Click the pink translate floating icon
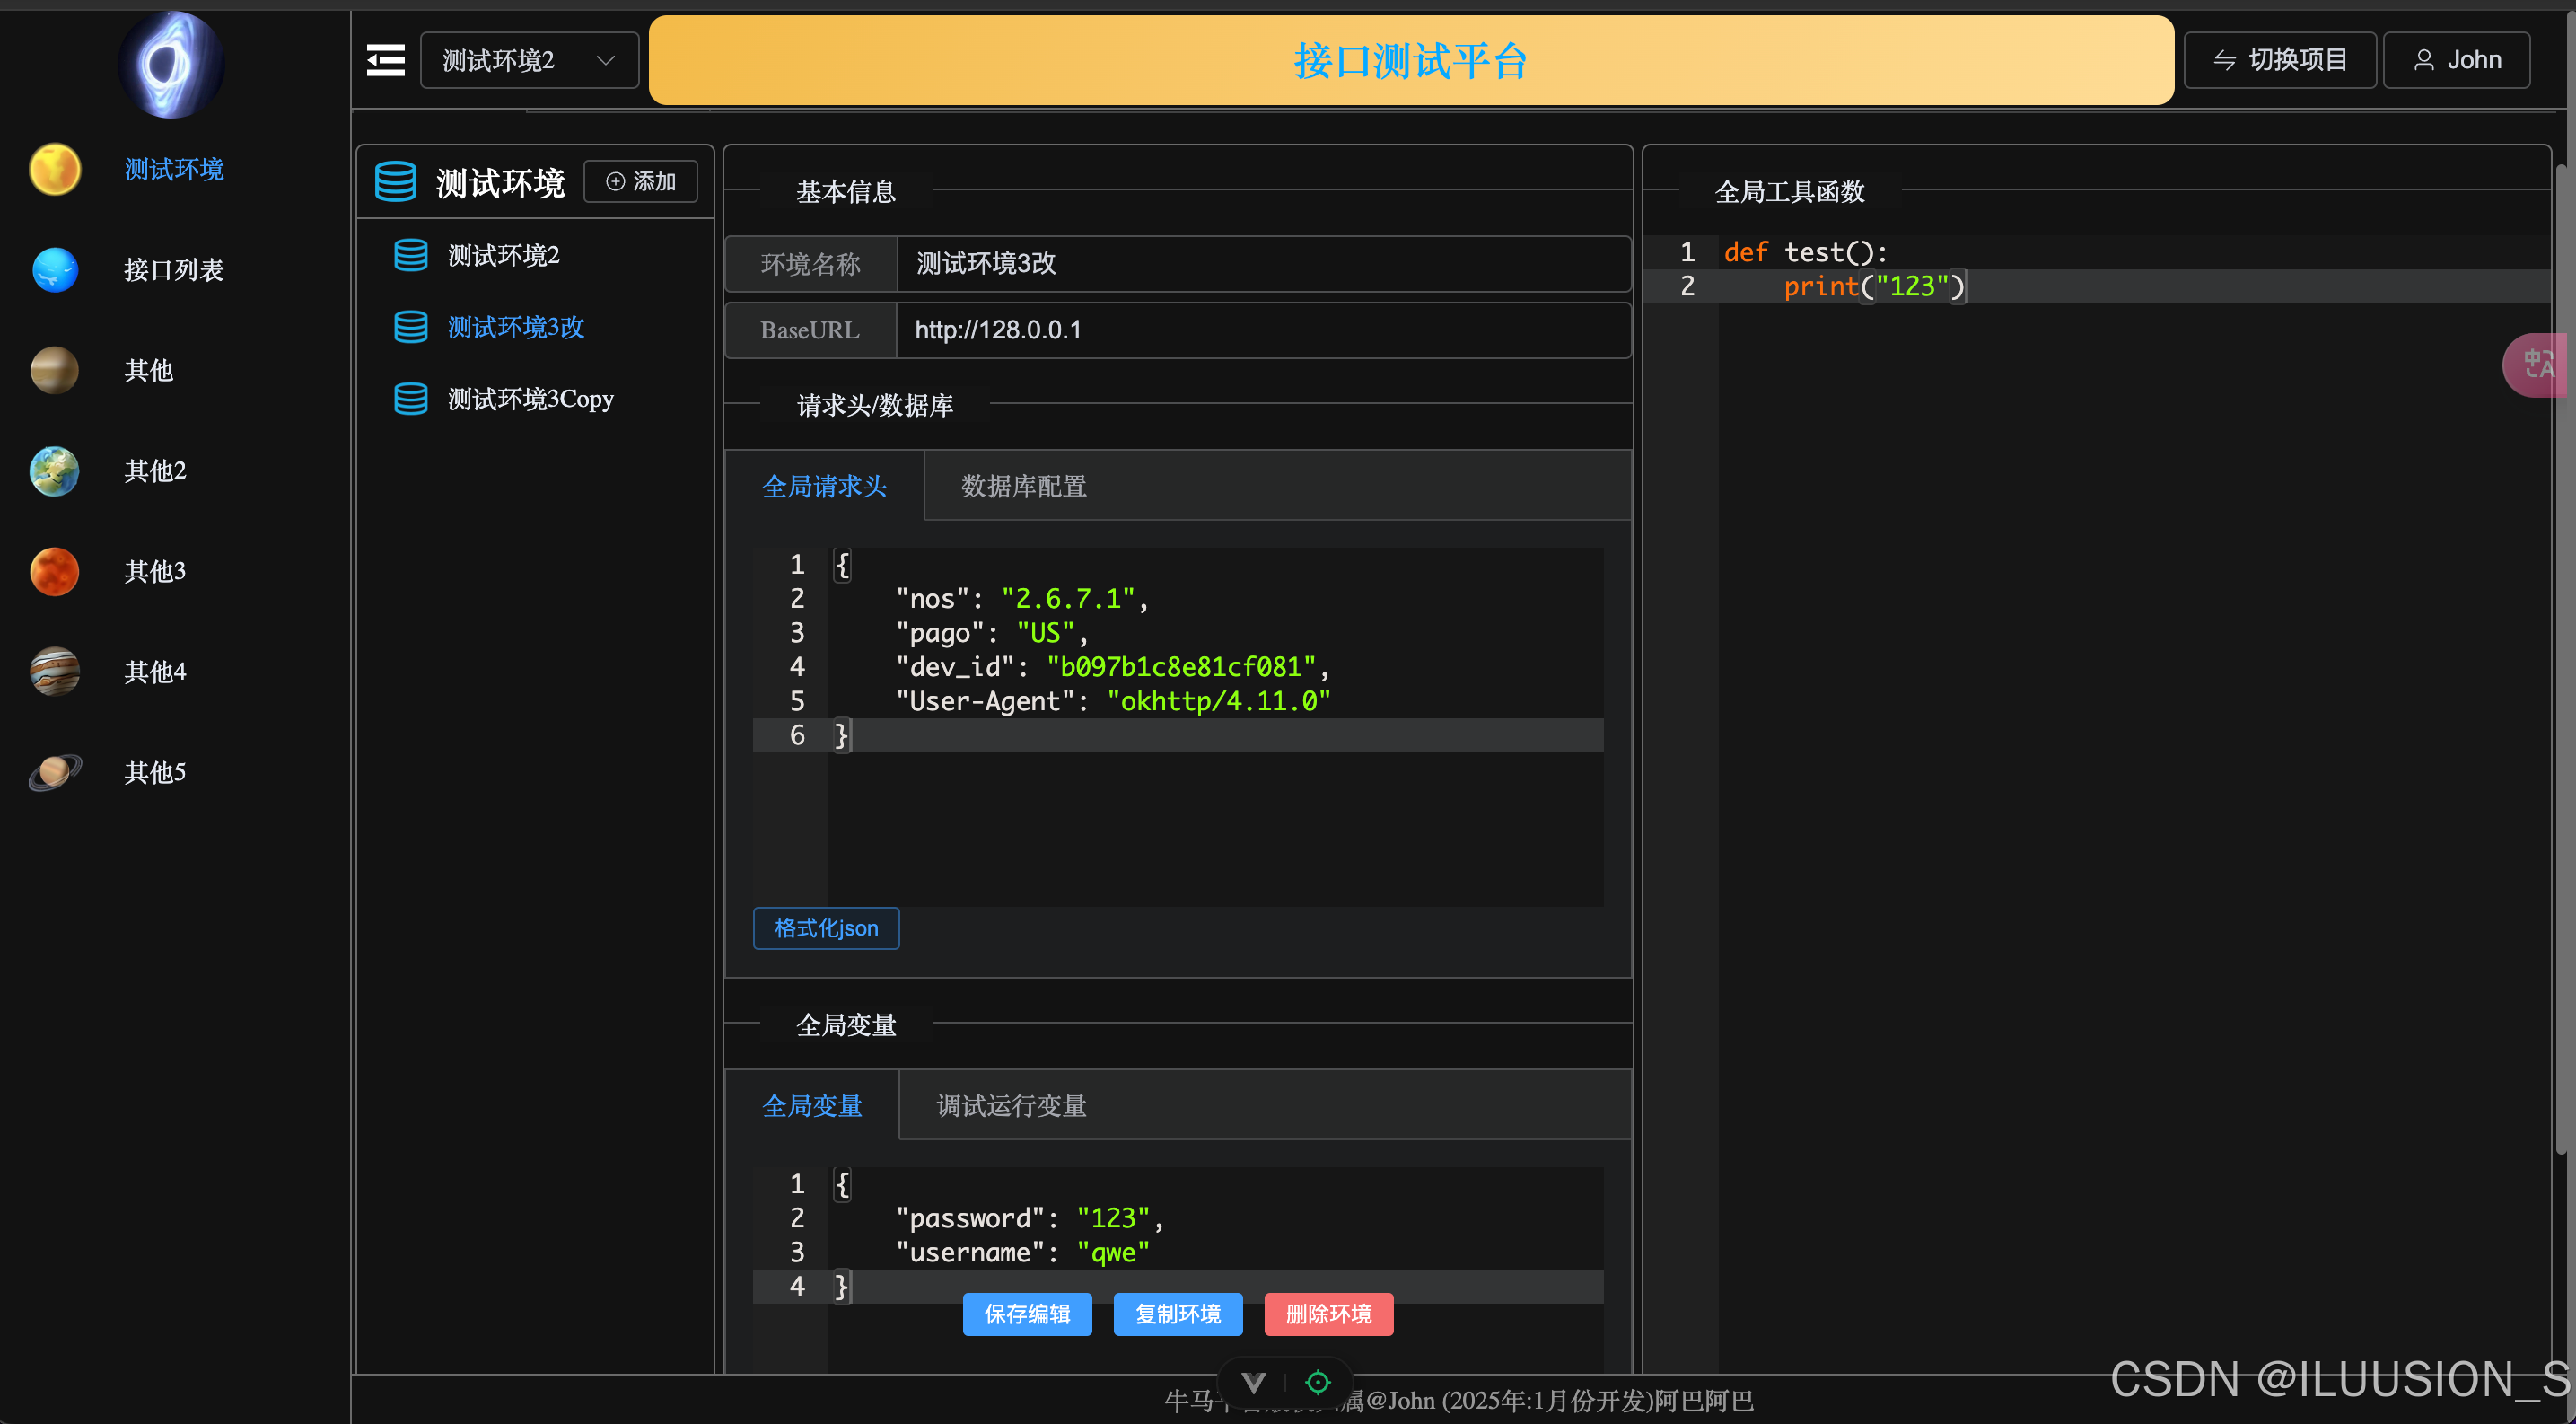2576x1424 pixels. click(2537, 365)
